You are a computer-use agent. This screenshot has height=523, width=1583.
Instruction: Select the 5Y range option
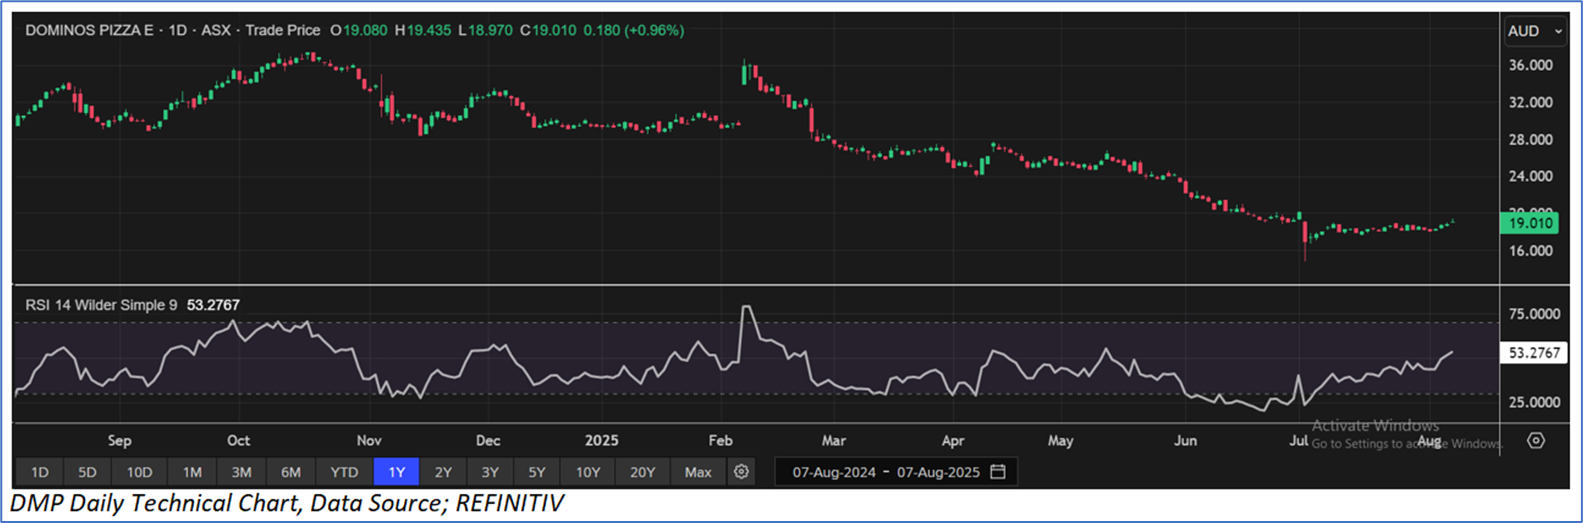pos(537,472)
